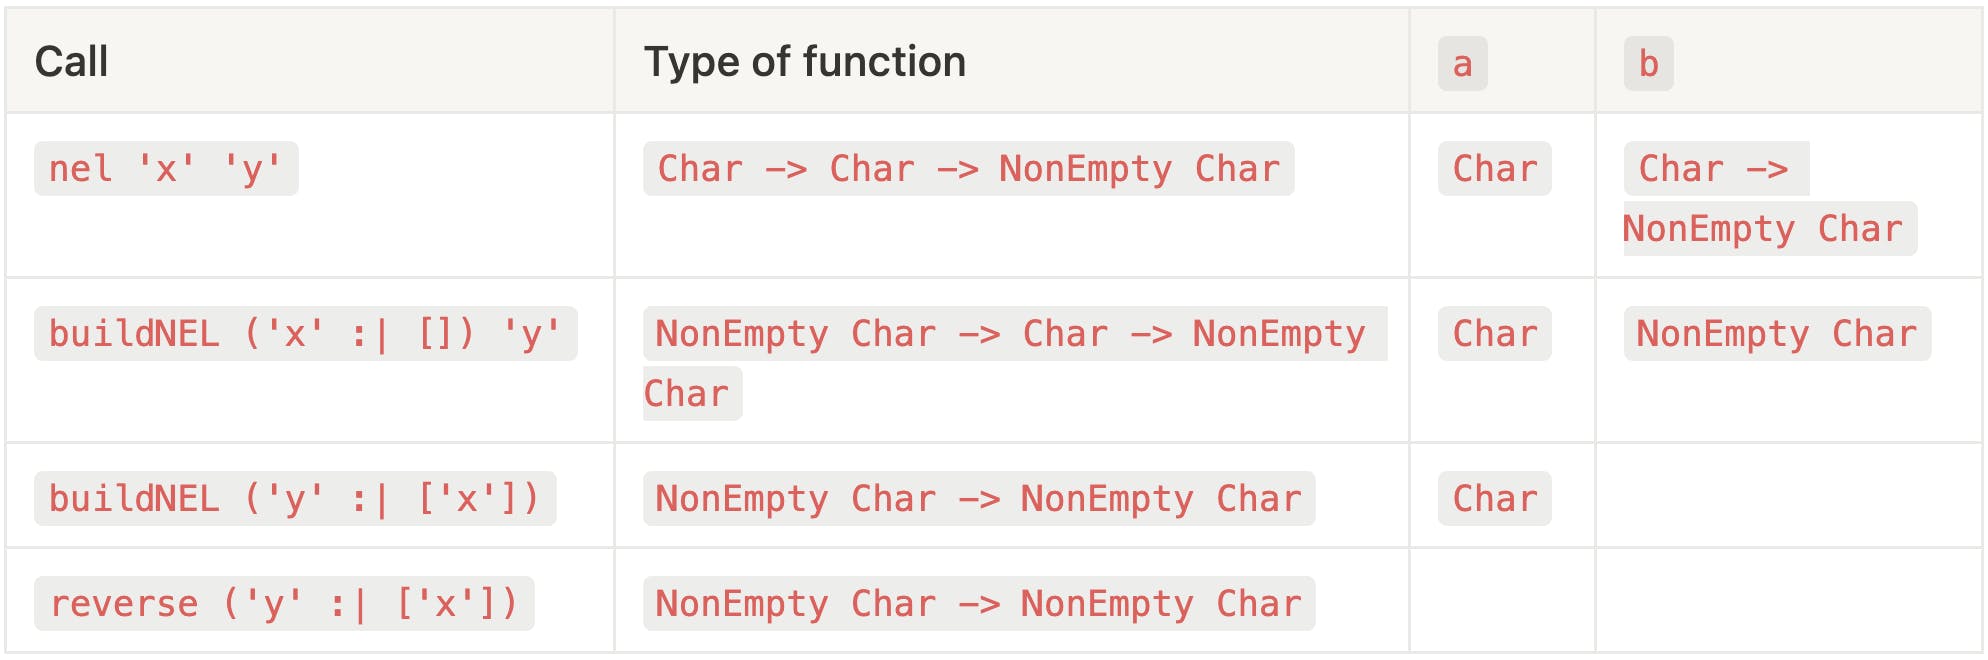Select the "Type of function" header cell
This screenshot has width=1988, height=660.
[804, 62]
